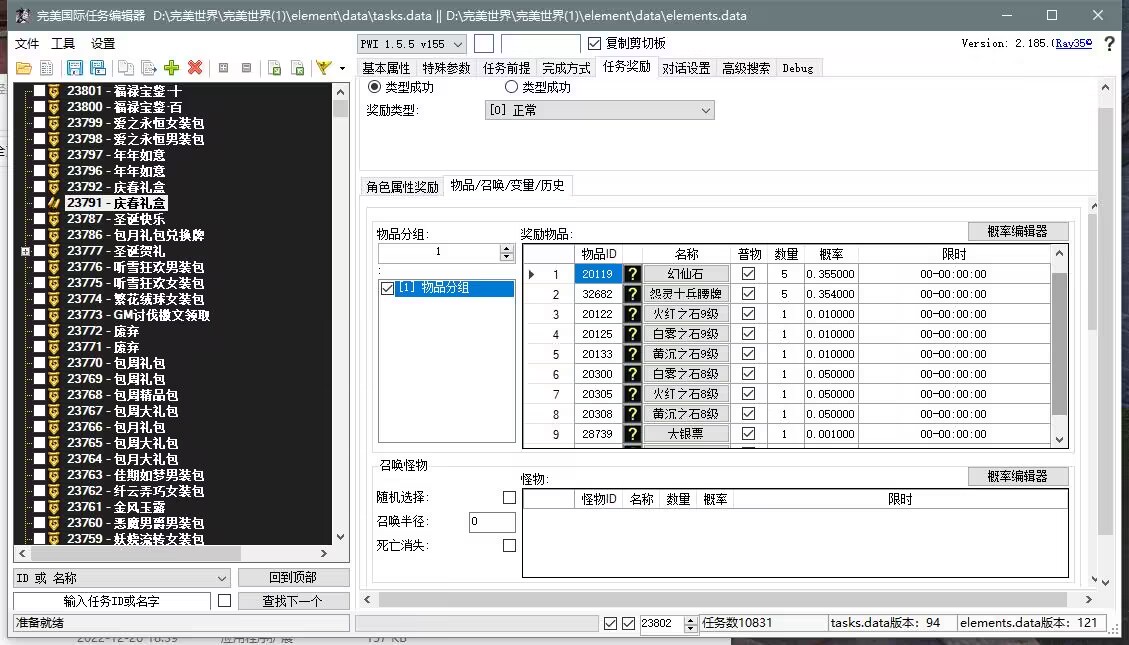
Task: Click the task tree horizontal scrollbar
Action: coord(136,554)
